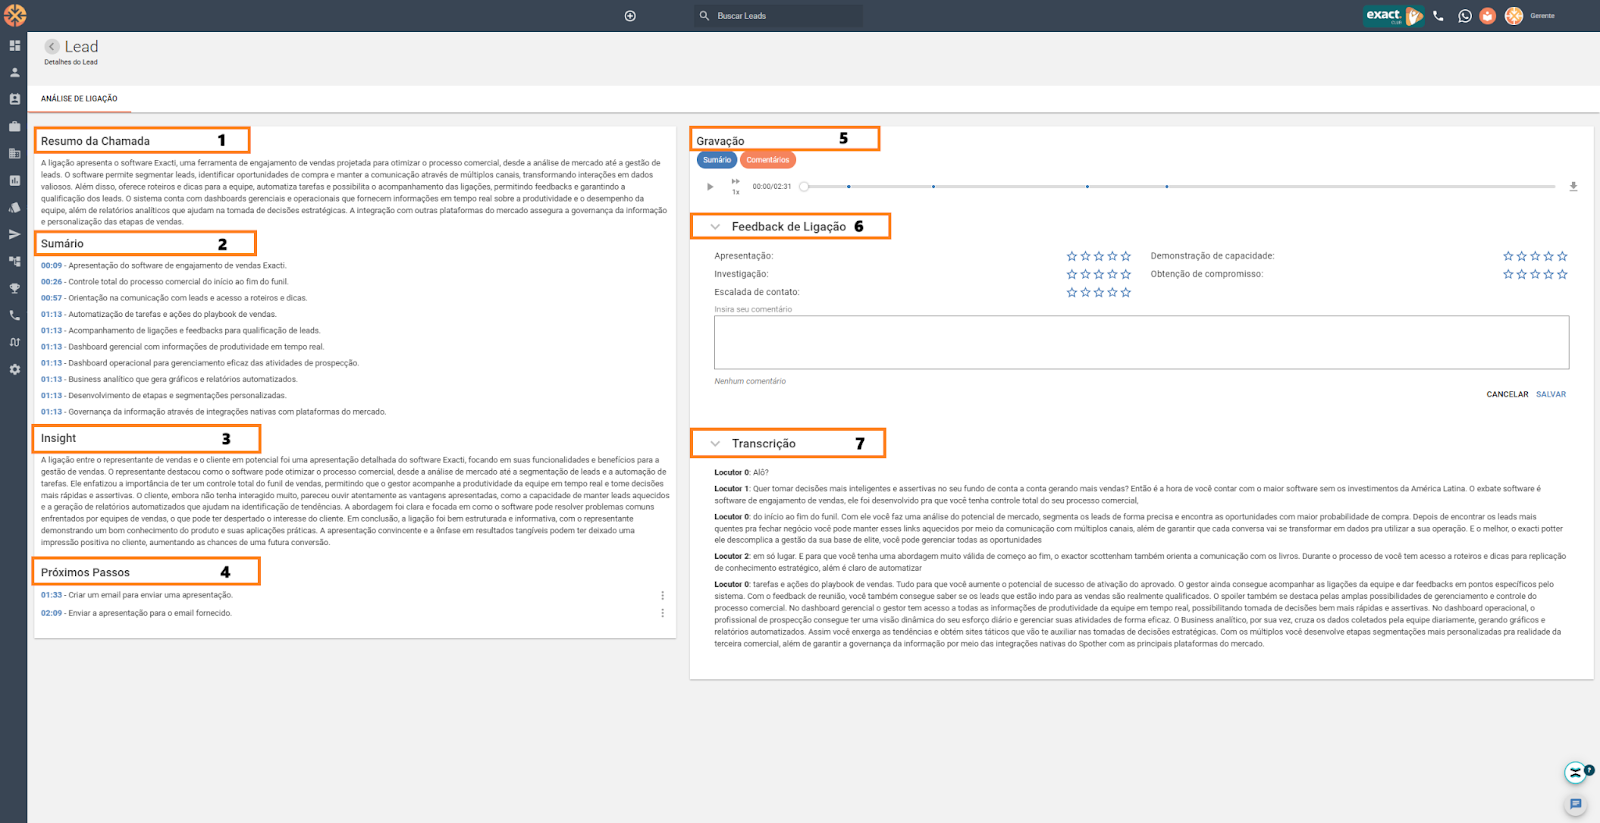Open the trophy icon in sidebar

coord(15,289)
